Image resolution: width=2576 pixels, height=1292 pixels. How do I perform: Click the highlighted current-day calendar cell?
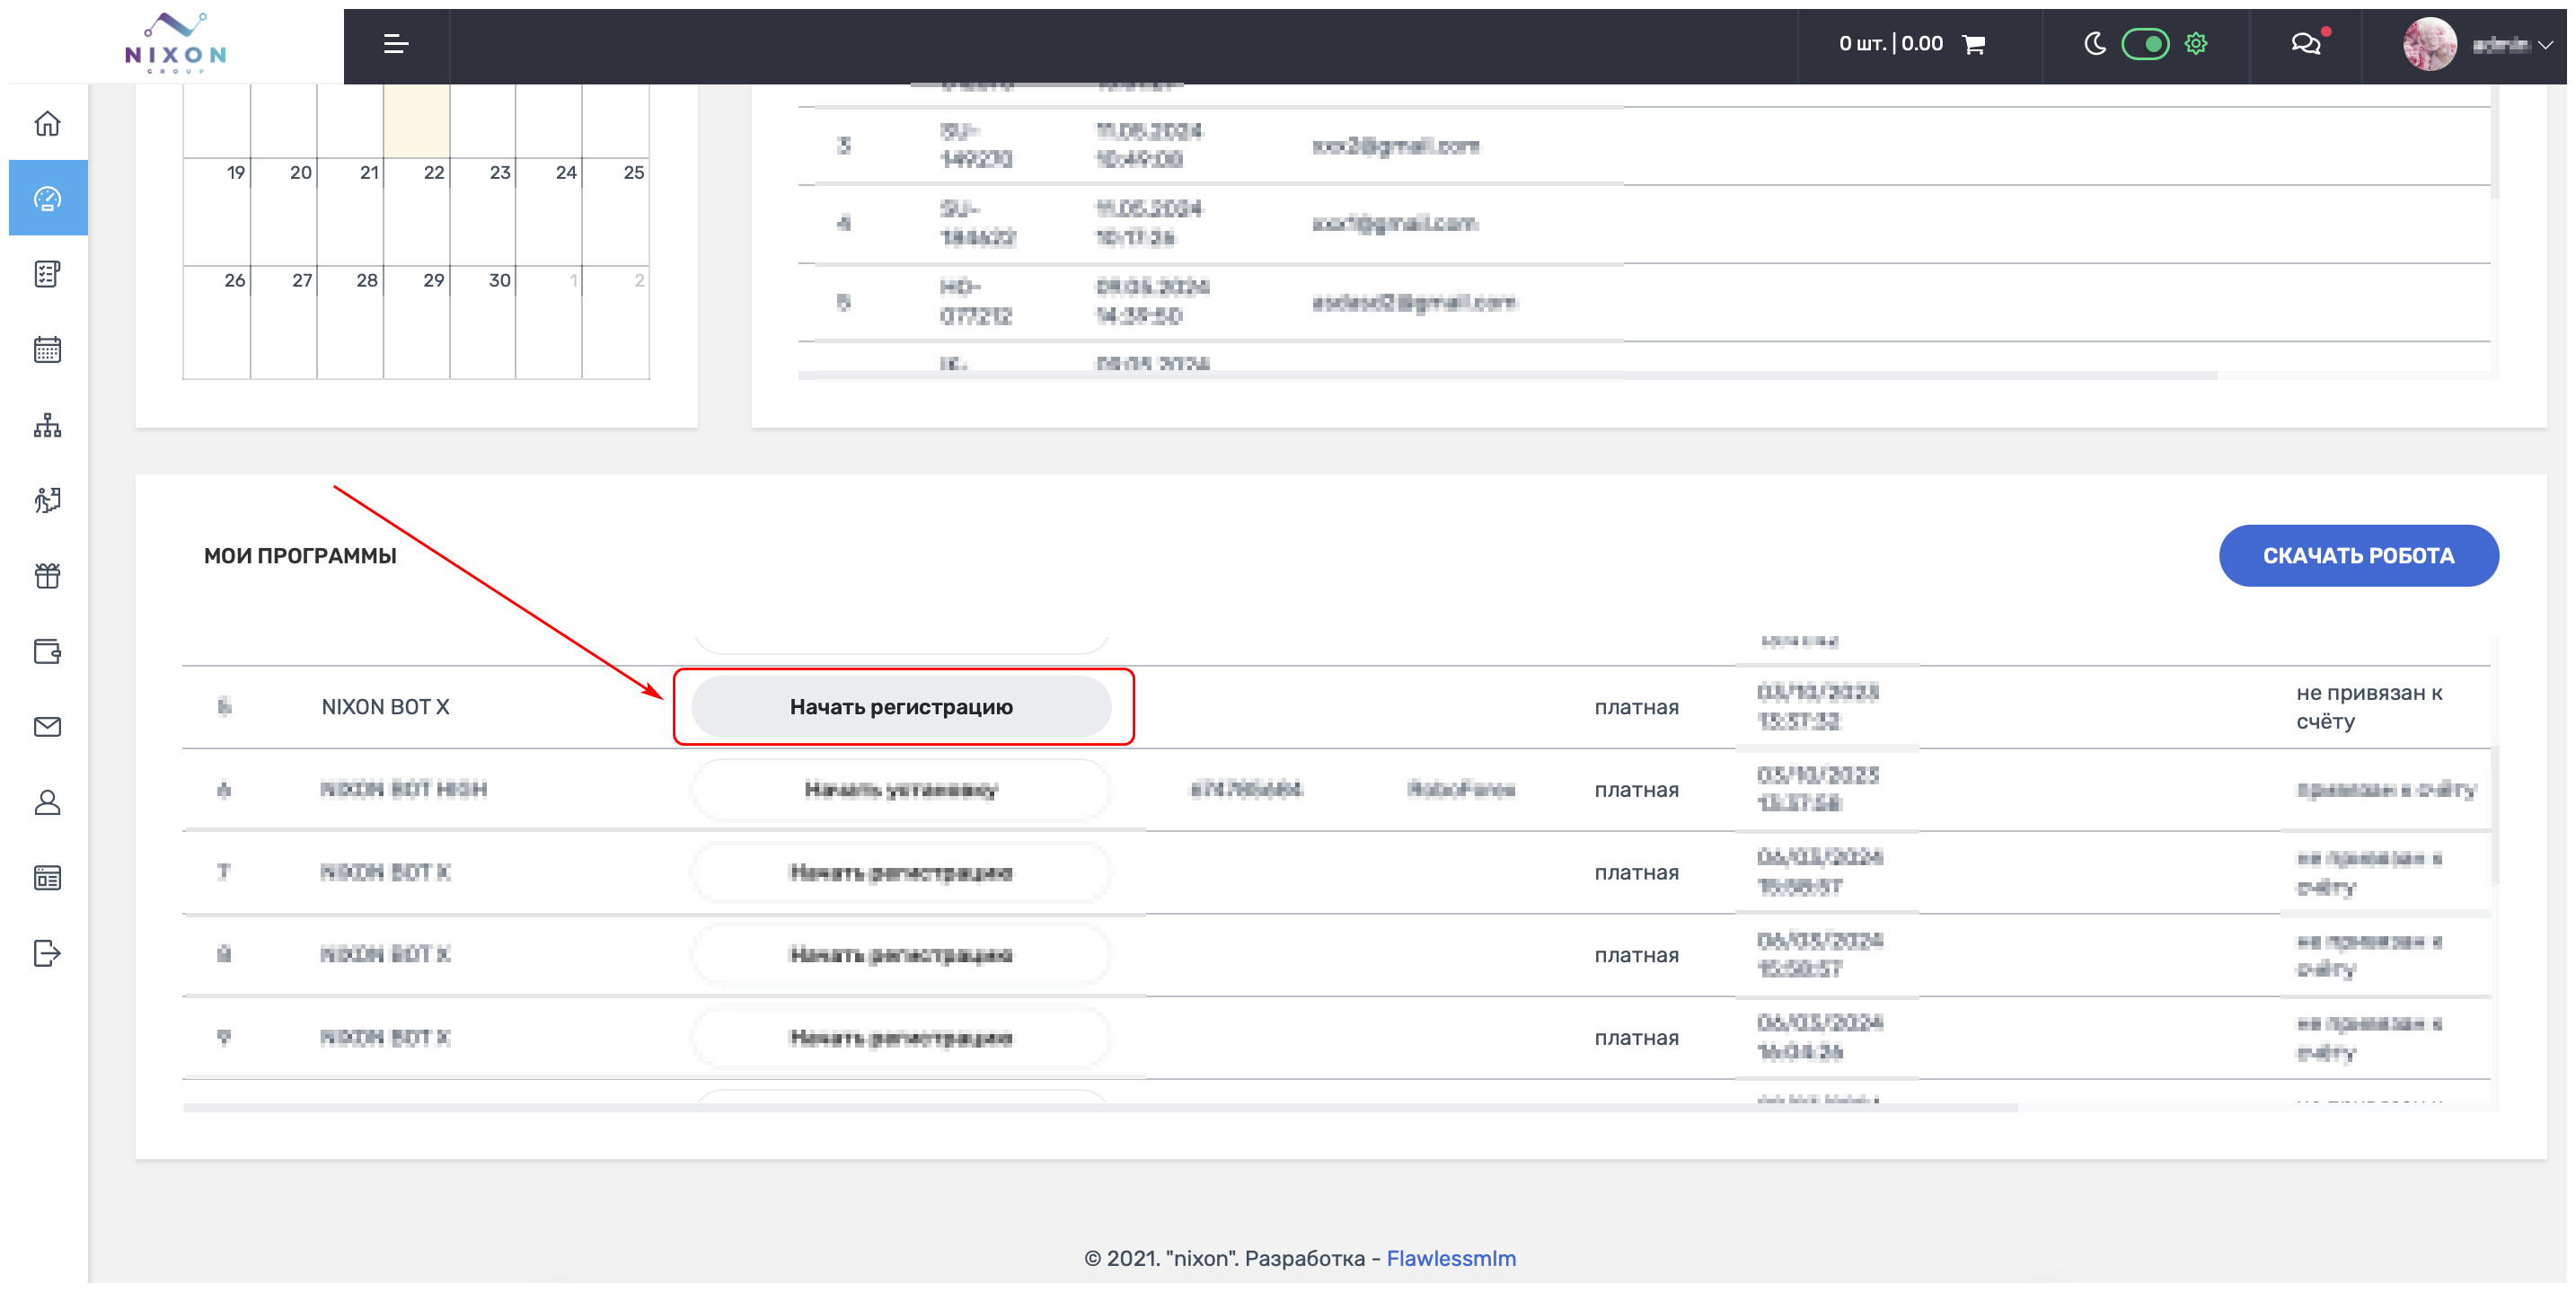point(416,120)
